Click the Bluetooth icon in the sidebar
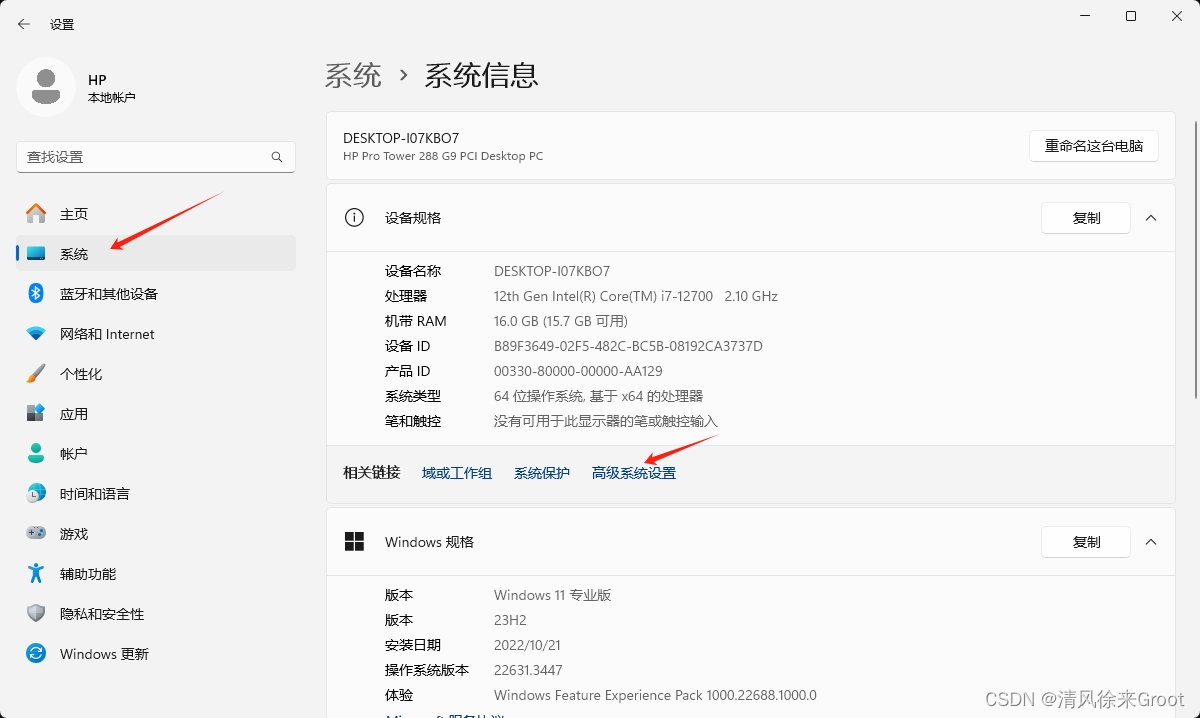The image size is (1200, 718). [x=36, y=294]
